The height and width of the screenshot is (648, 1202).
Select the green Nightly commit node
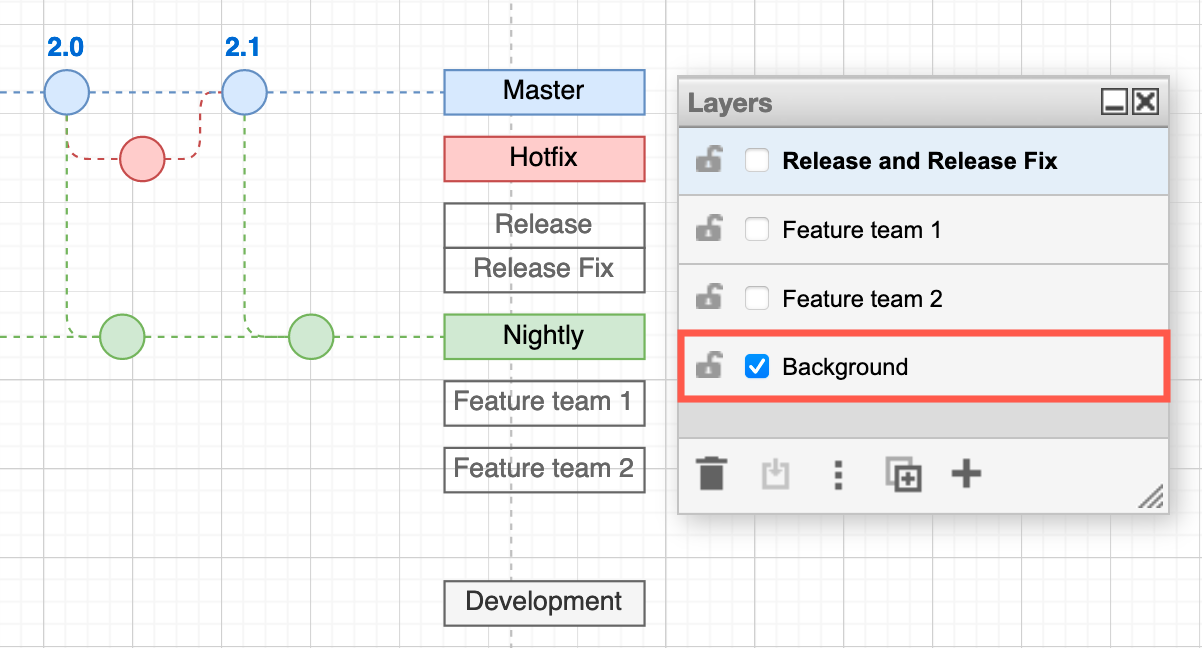point(122,337)
